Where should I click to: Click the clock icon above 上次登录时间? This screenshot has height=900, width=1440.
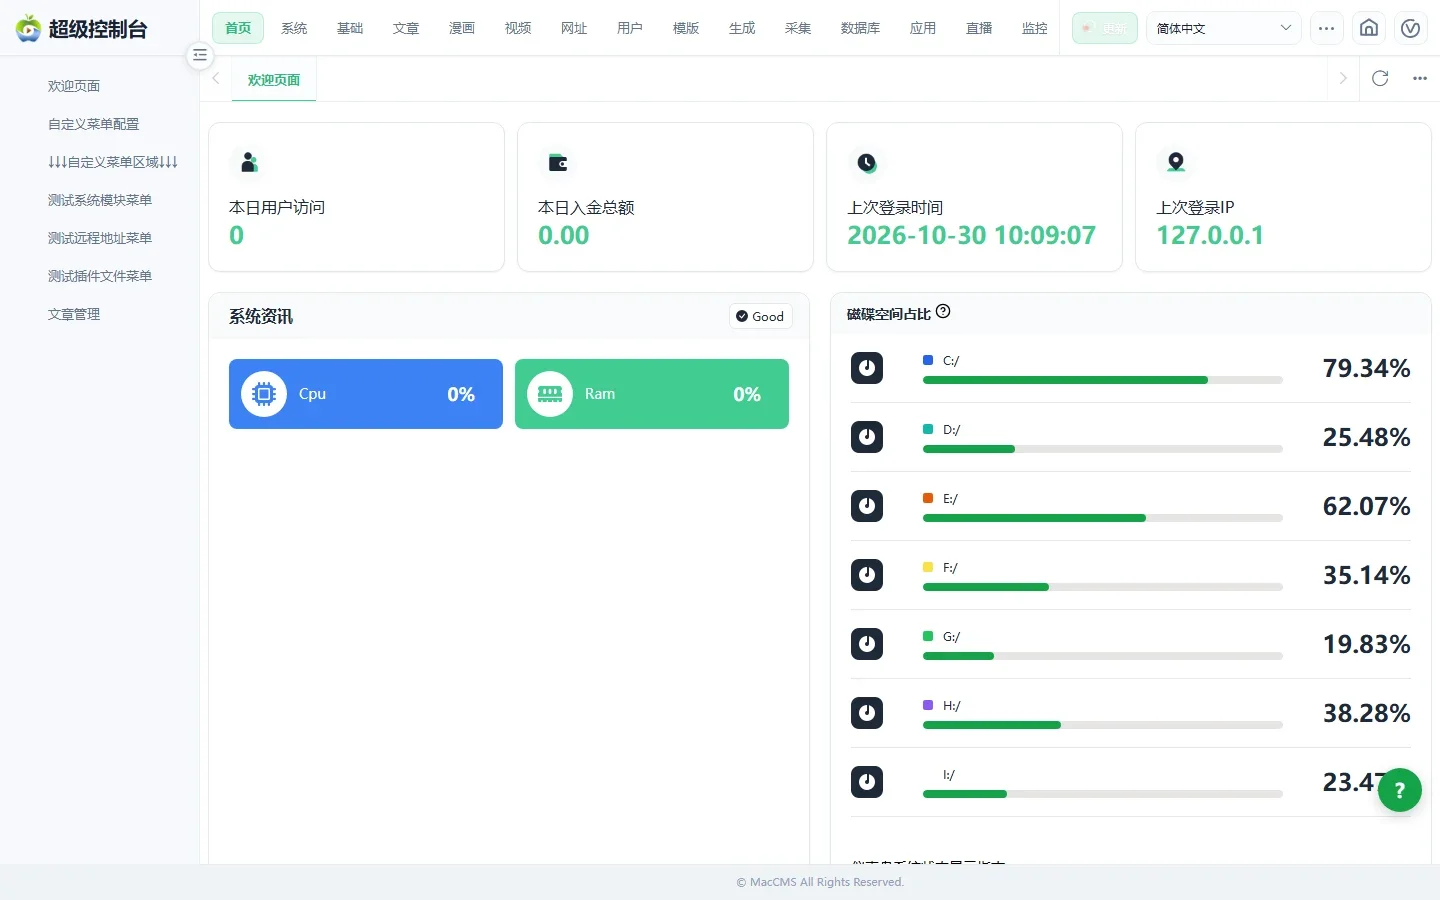[867, 162]
